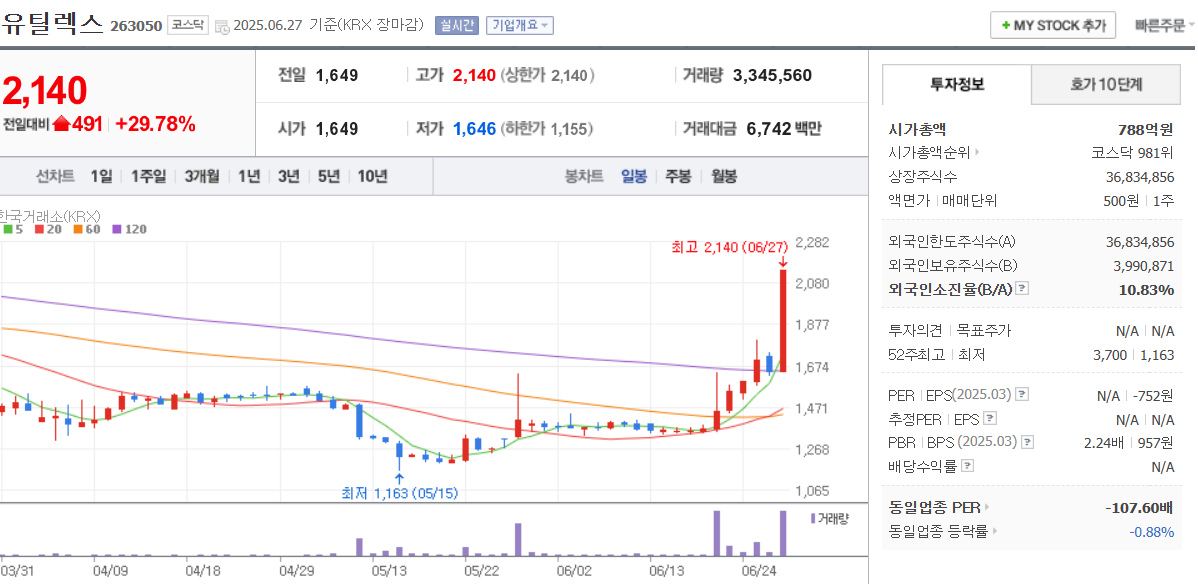The height and width of the screenshot is (584, 1198).
Task: Click the 코스닥 market badge
Action: tap(187, 25)
